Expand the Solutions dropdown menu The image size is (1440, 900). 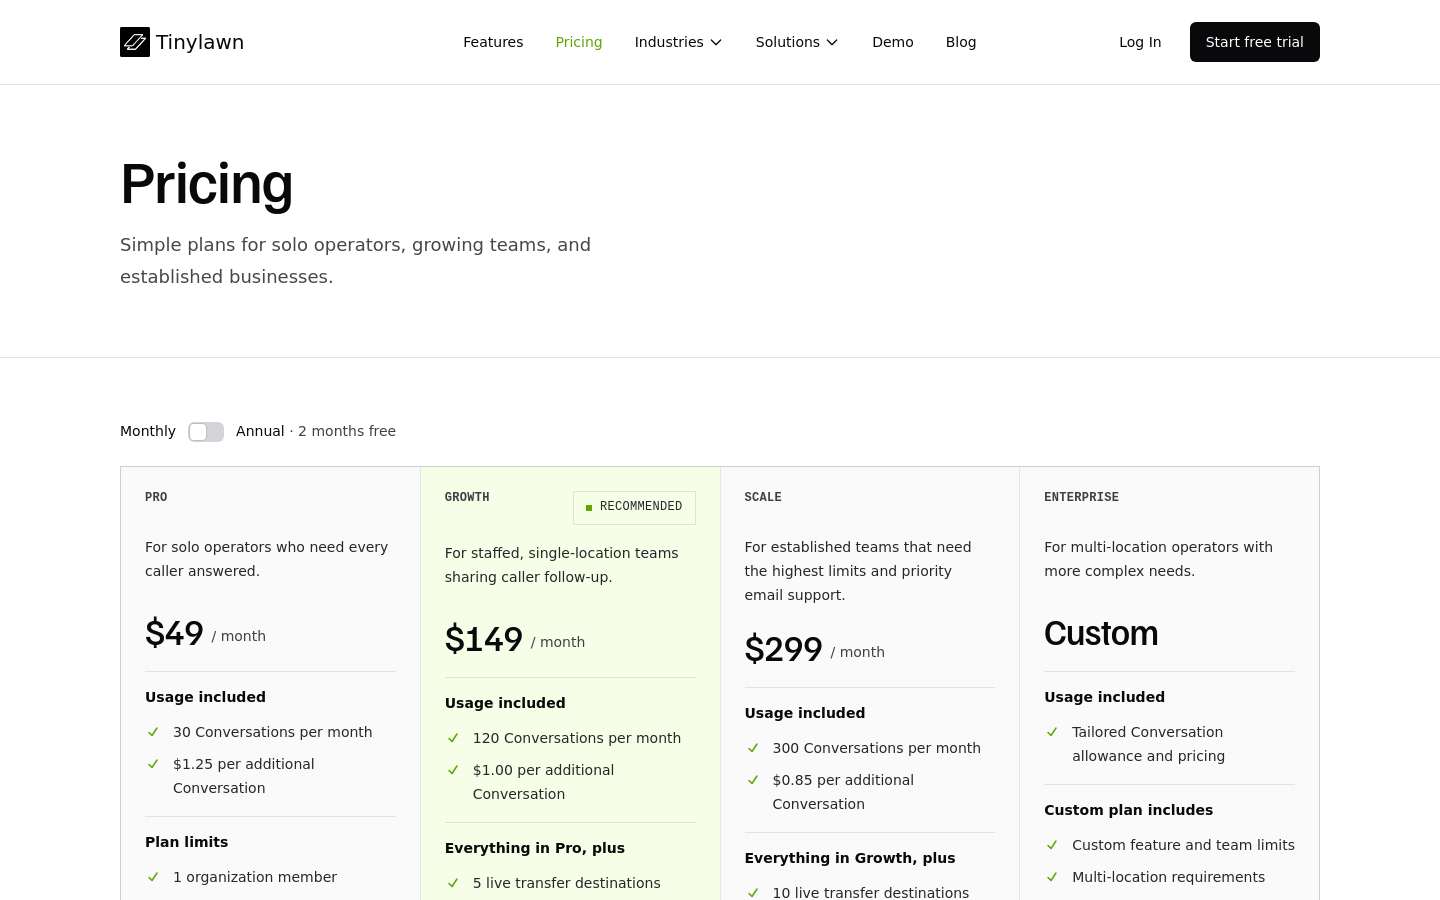(797, 42)
